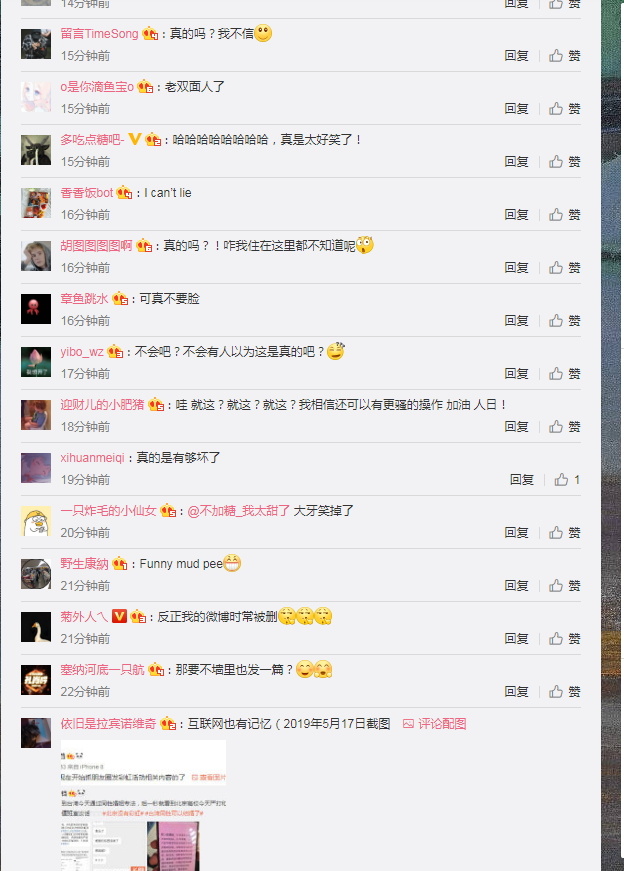The image size is (624, 871).
Task: View 评论配图 comment image link
Action: coord(435,723)
